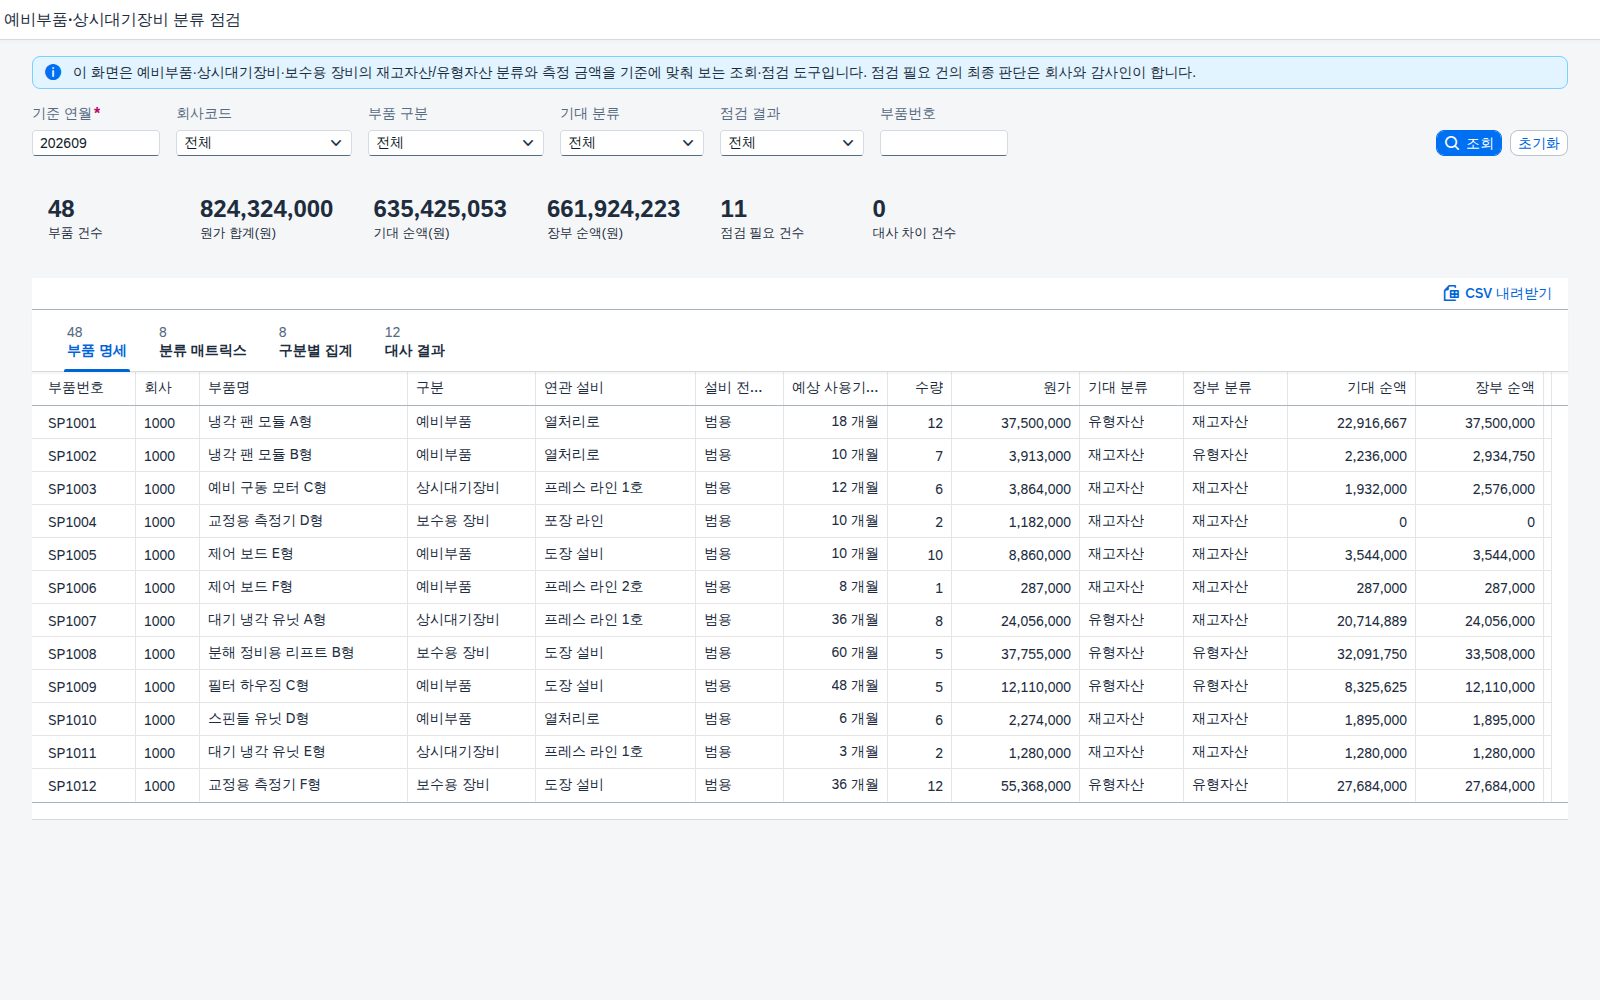
Task: Open the 회사코드 dropdown
Action: point(264,143)
